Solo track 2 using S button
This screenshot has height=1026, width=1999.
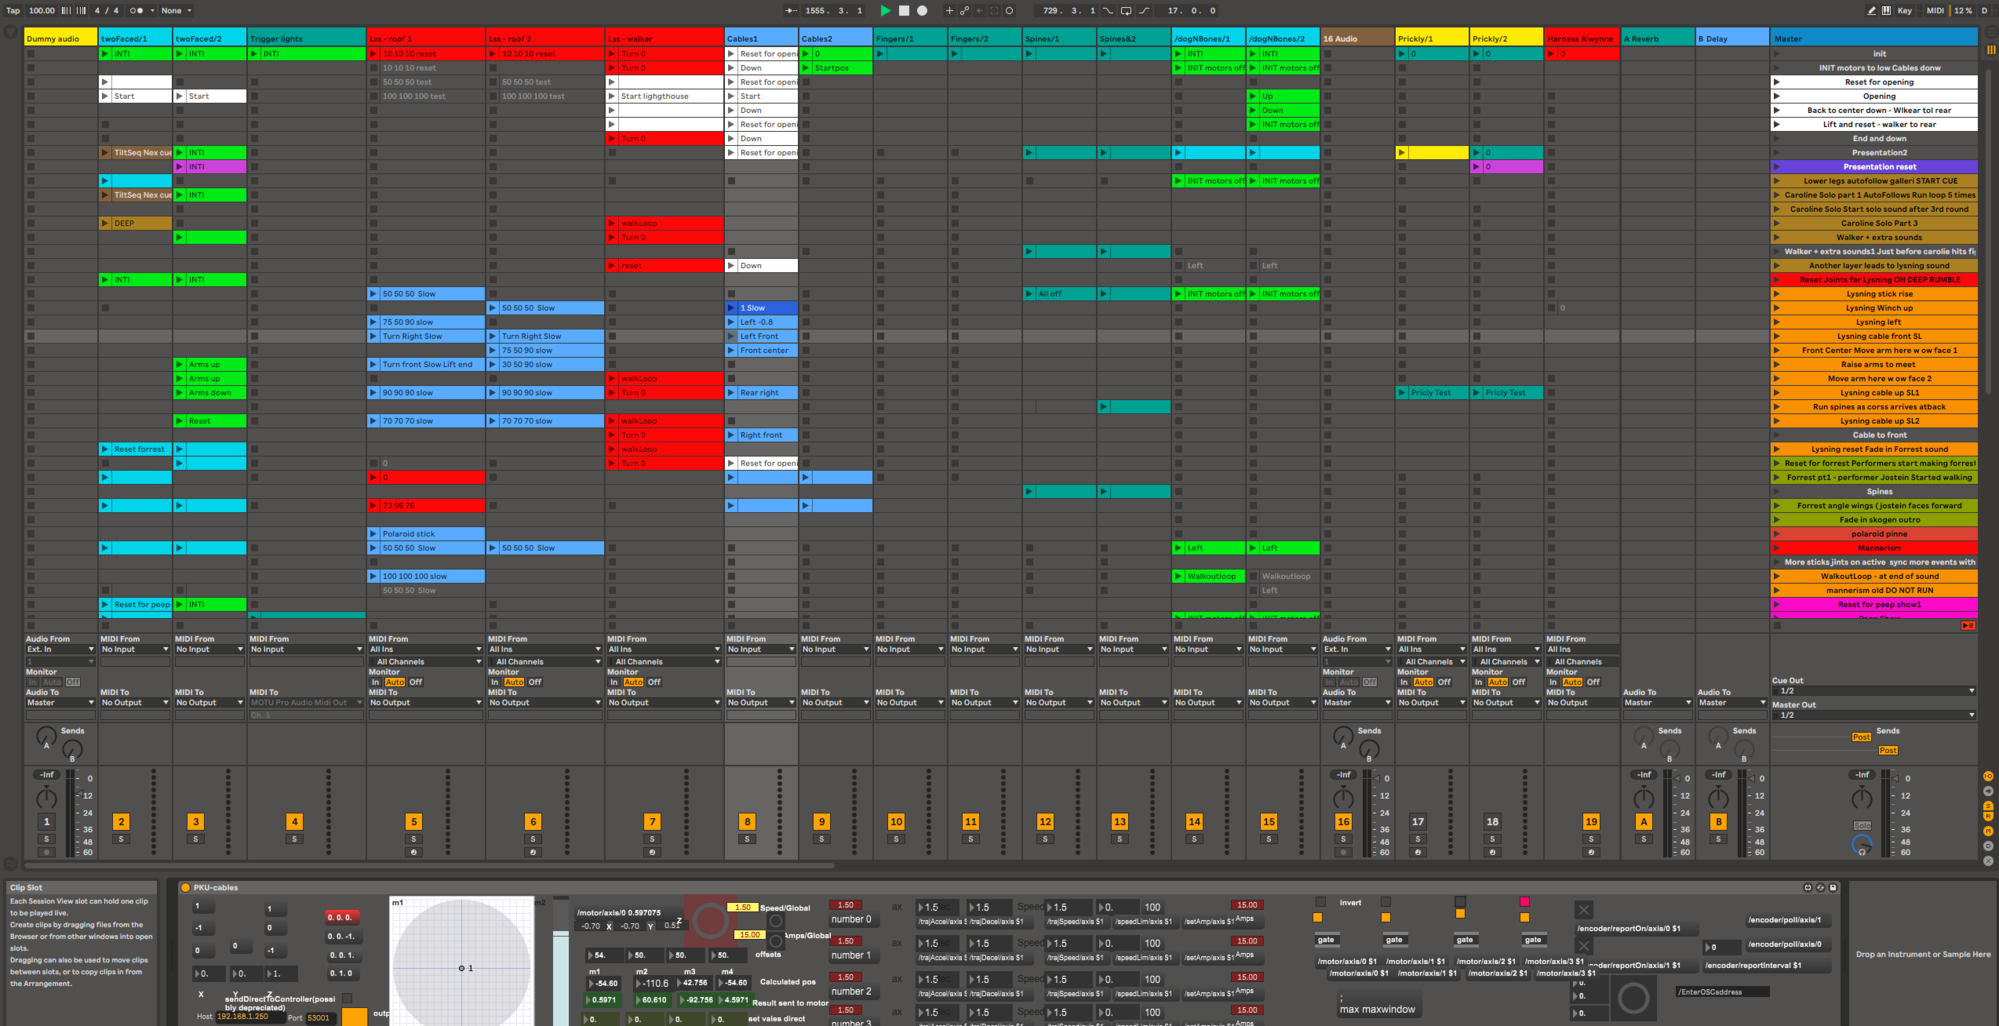tap(121, 839)
